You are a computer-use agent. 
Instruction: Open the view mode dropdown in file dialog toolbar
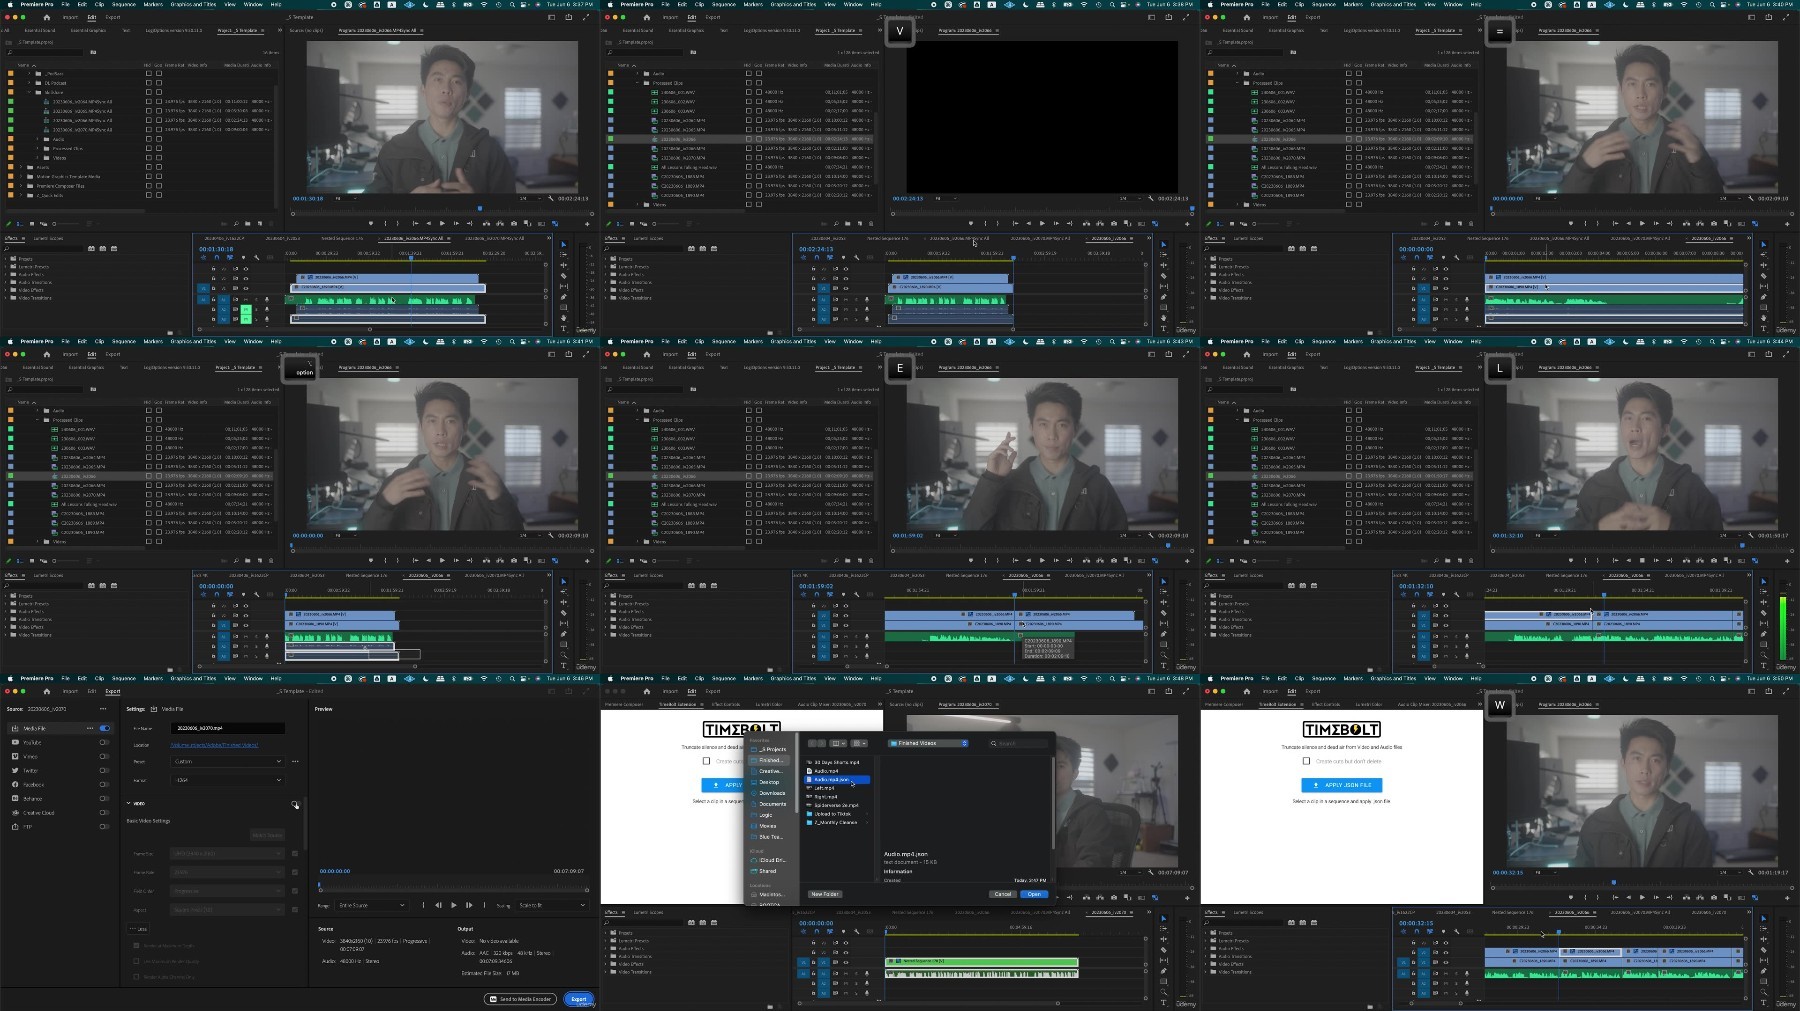(x=838, y=743)
